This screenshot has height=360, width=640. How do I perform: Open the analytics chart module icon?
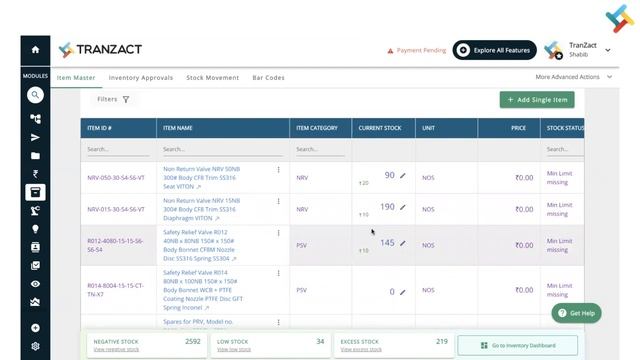[x=36, y=302]
